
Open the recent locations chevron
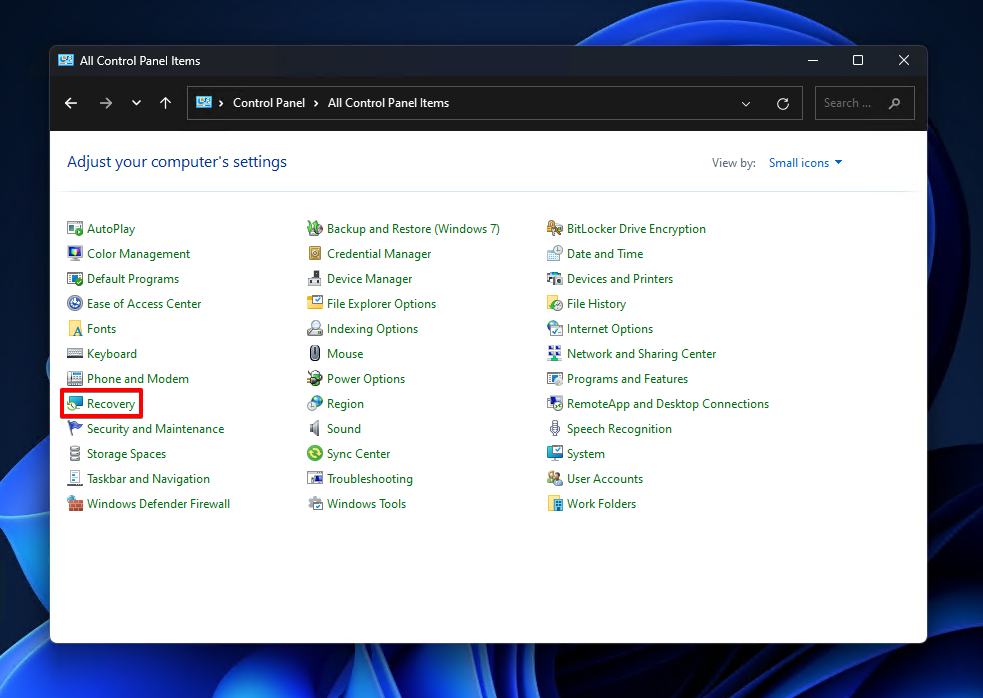point(136,103)
